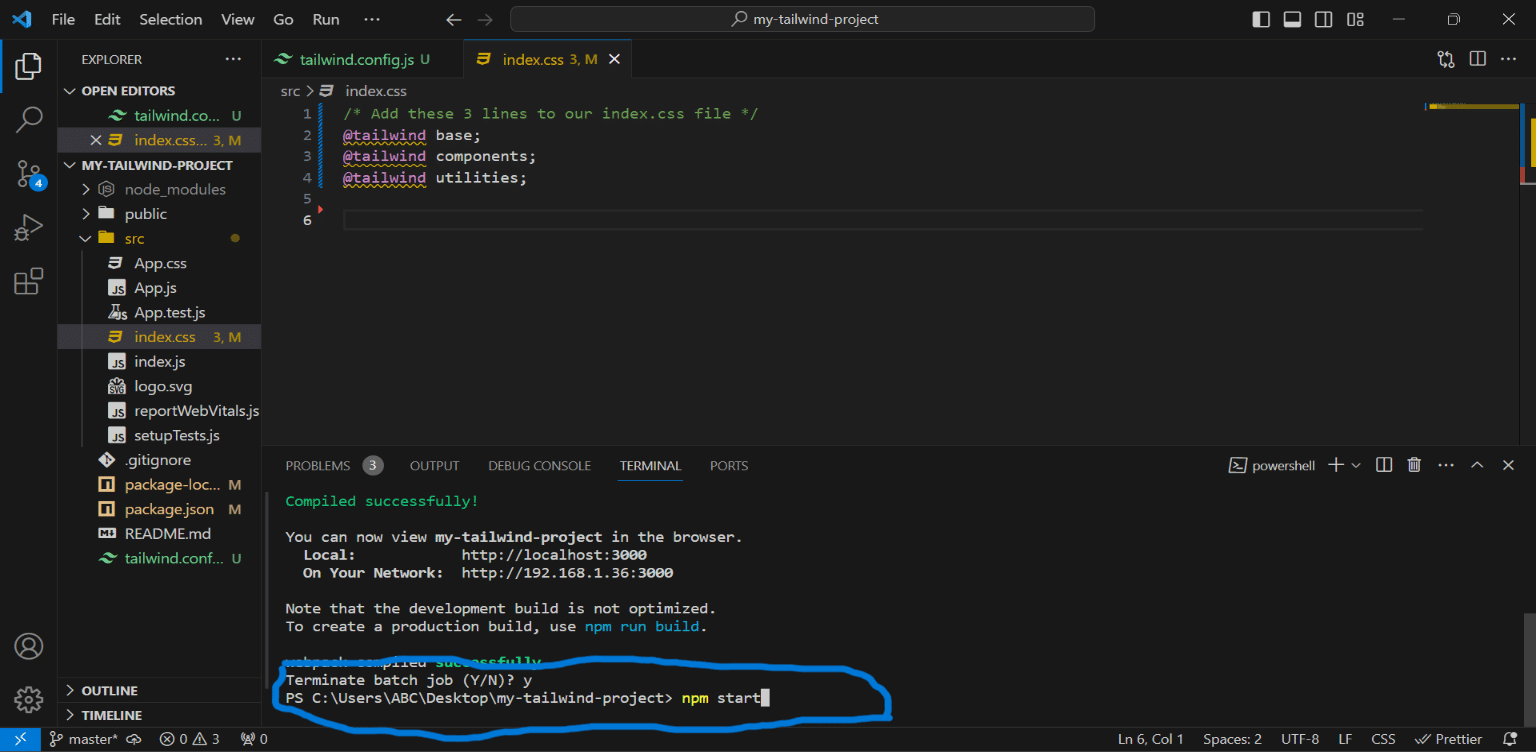Kill the terminal with trash icon
1536x752 pixels.
(1414, 465)
